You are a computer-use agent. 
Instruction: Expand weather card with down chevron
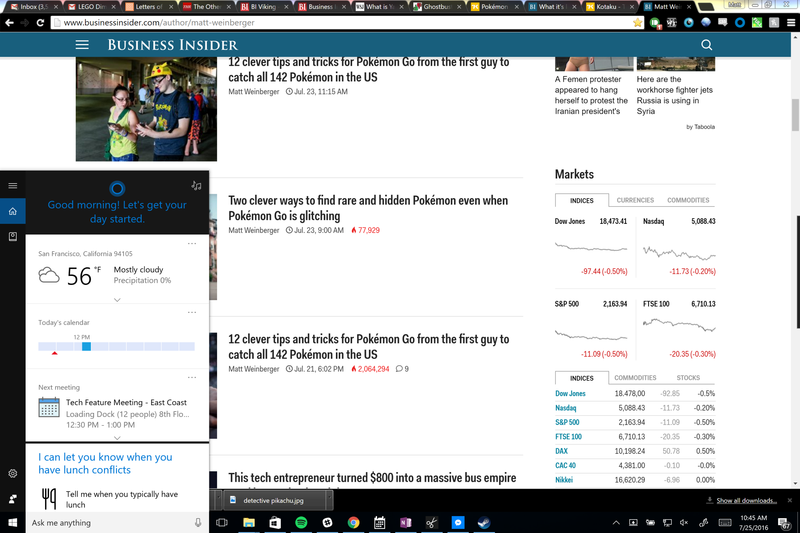(117, 300)
